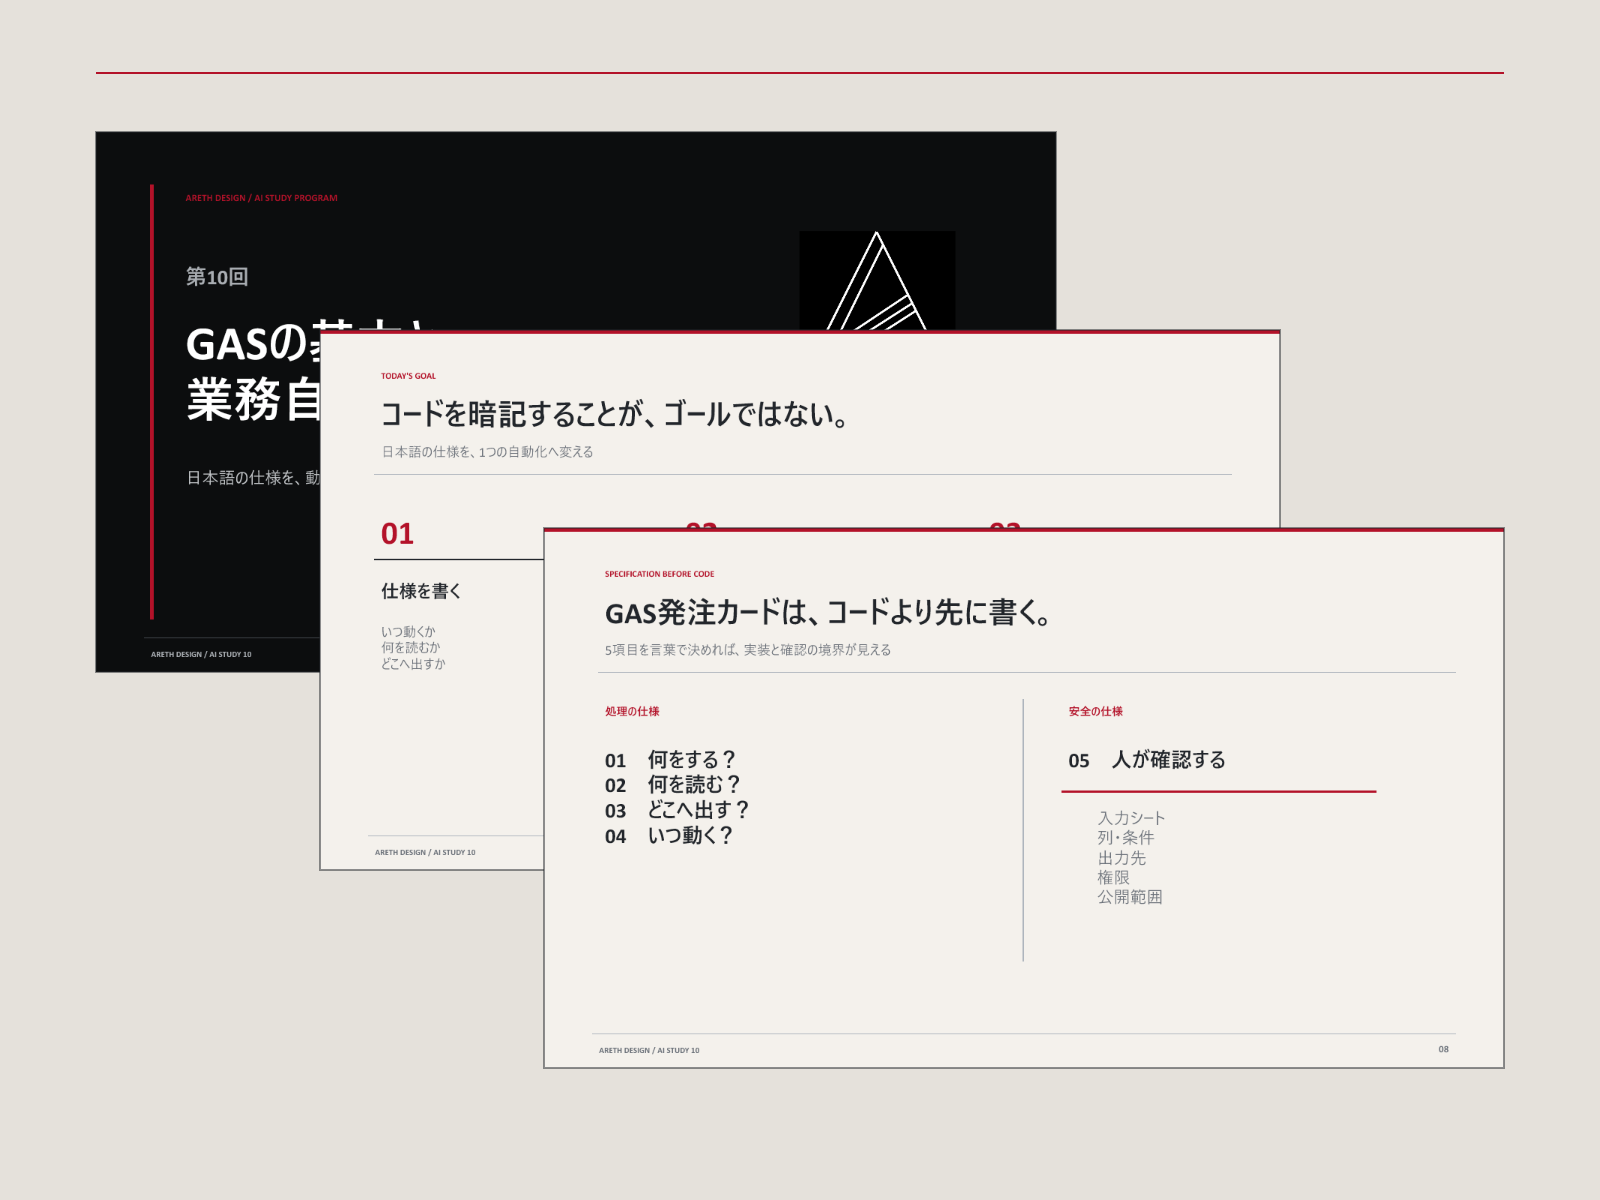Click item 03 どこへ出す？
1600x1200 pixels.
677,810
